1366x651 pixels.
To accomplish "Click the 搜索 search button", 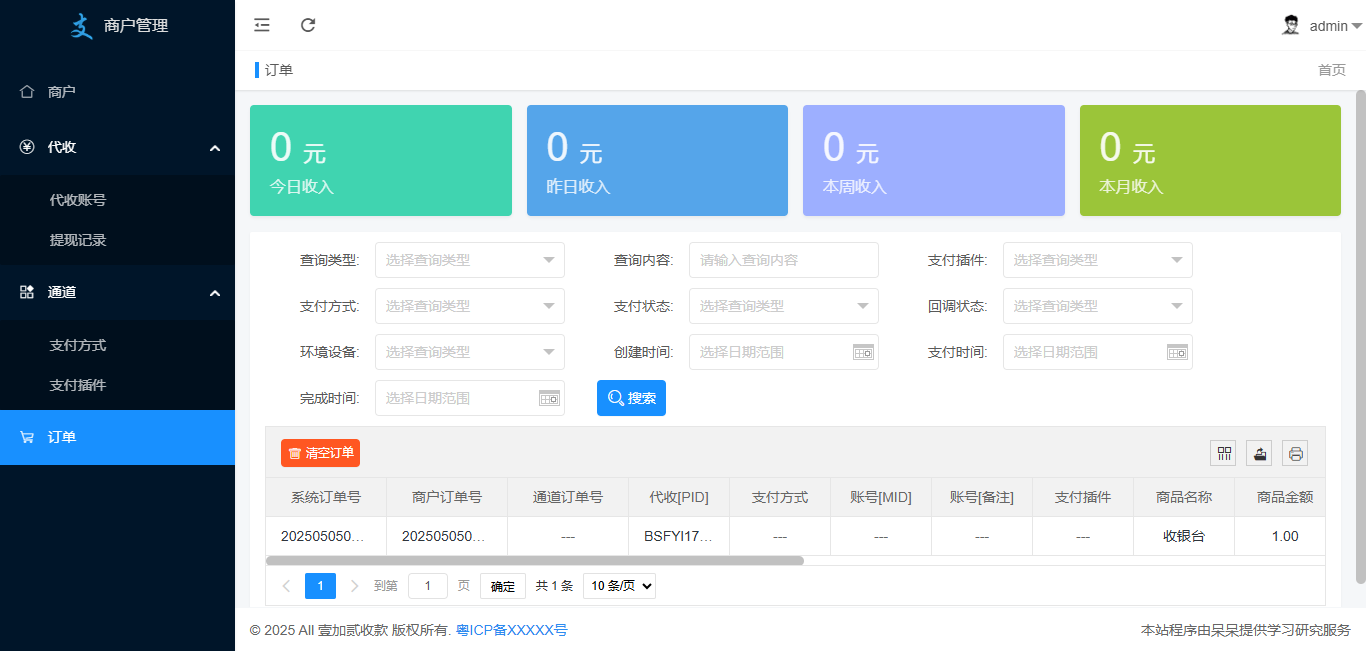I will pos(631,397).
